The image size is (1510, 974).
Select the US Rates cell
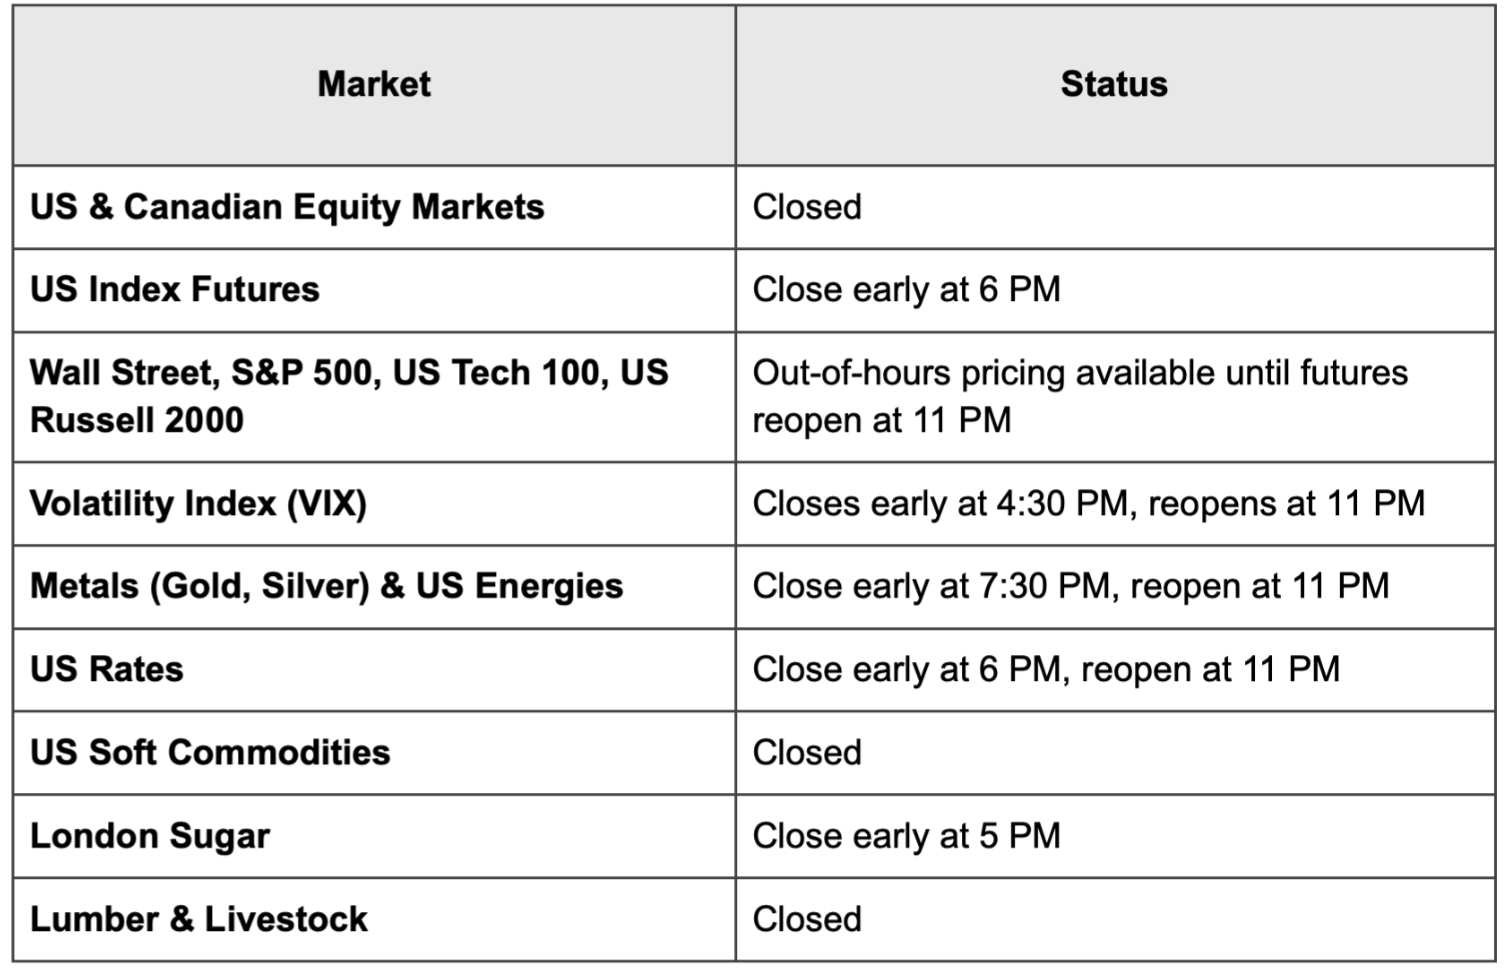pos(374,669)
